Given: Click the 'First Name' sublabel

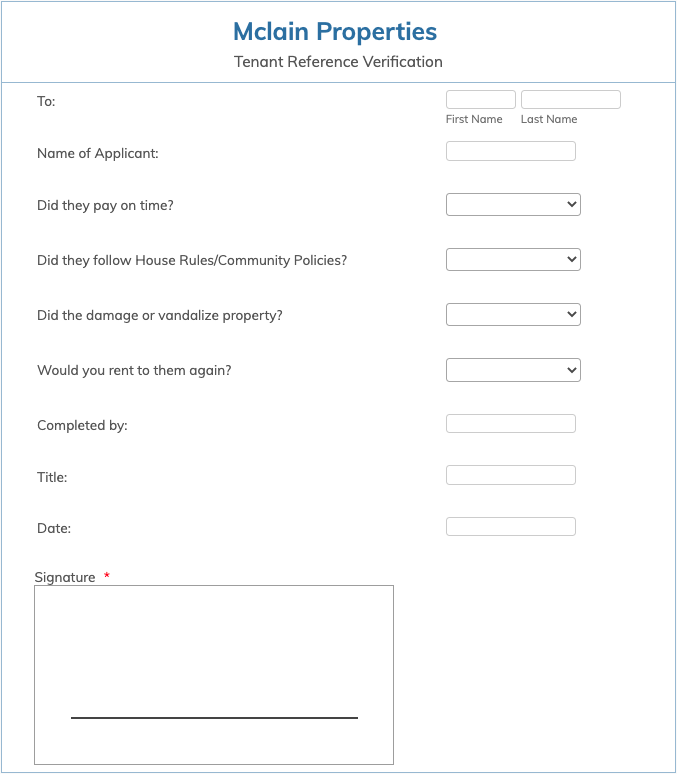Looking at the screenshot, I should (474, 119).
